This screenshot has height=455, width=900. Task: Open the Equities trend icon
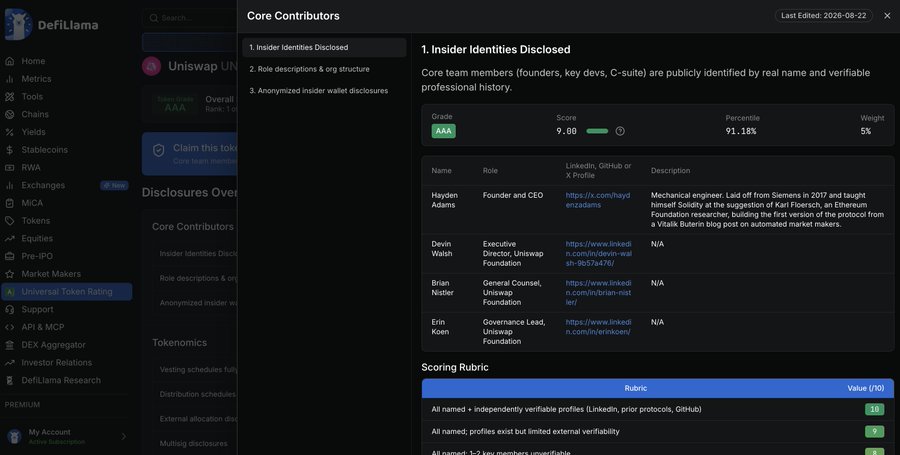[x=10, y=239]
